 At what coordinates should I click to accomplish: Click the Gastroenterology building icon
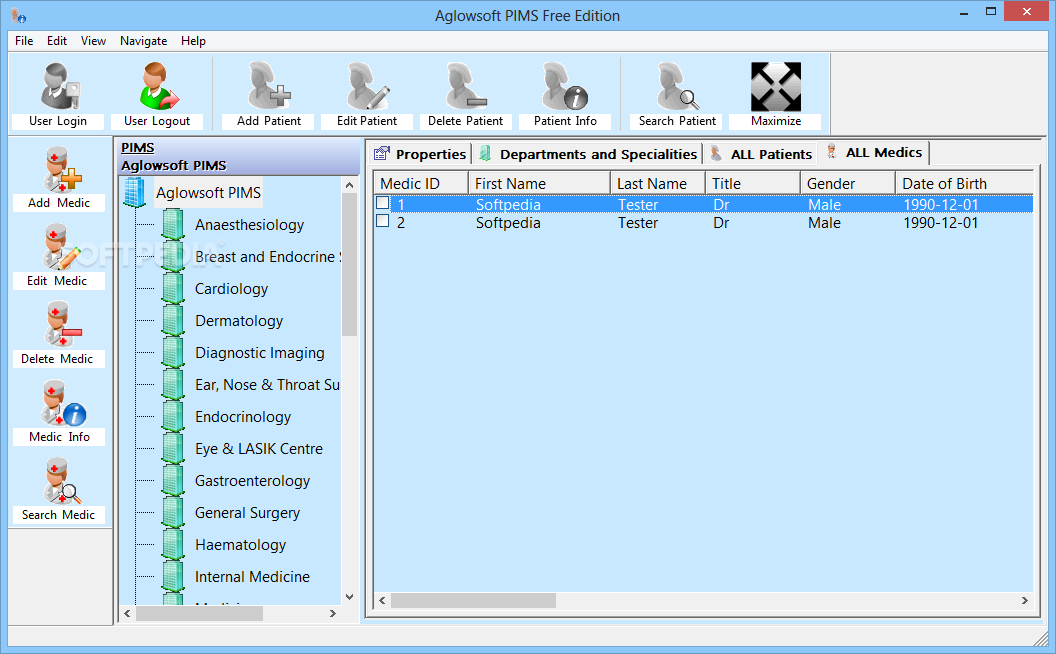(x=173, y=480)
